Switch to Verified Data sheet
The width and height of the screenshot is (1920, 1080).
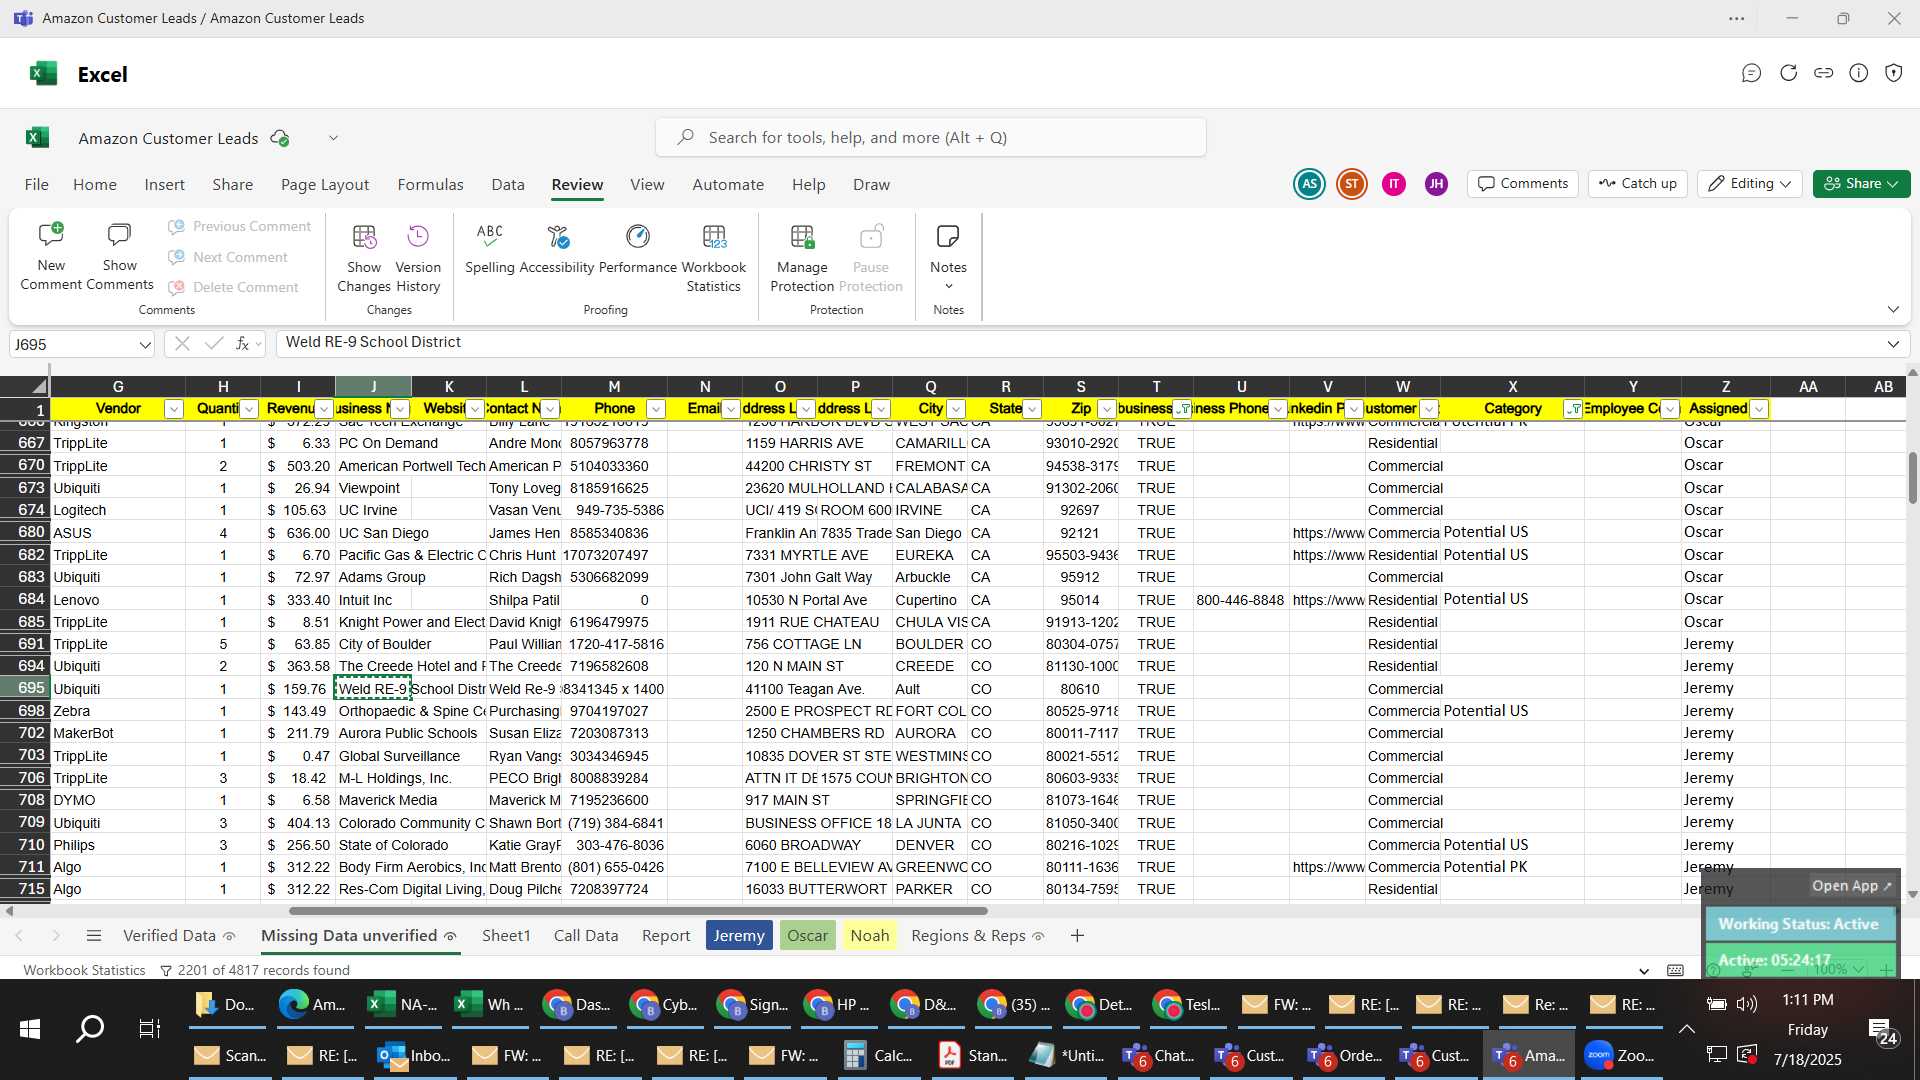pyautogui.click(x=178, y=936)
